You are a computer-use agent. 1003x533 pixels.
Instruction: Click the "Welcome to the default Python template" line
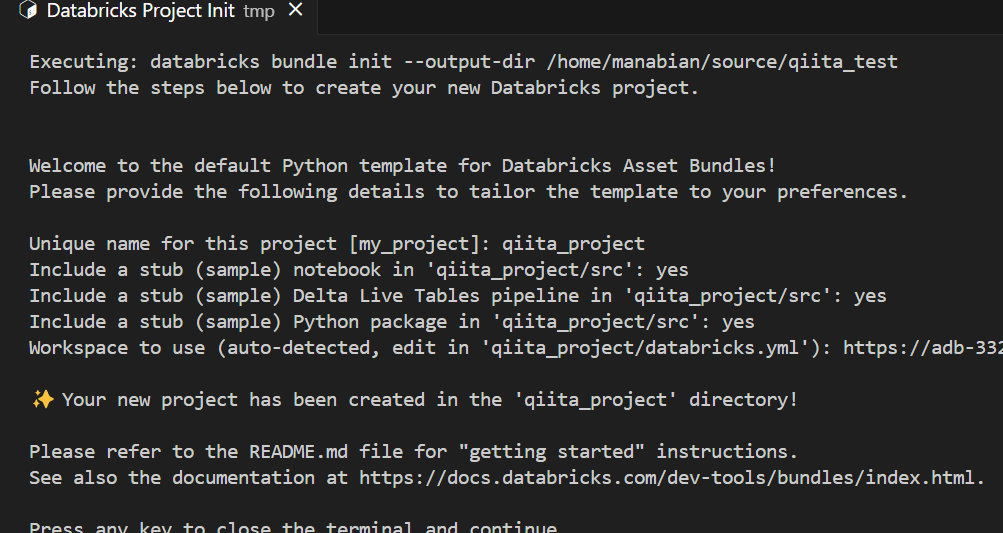click(402, 166)
